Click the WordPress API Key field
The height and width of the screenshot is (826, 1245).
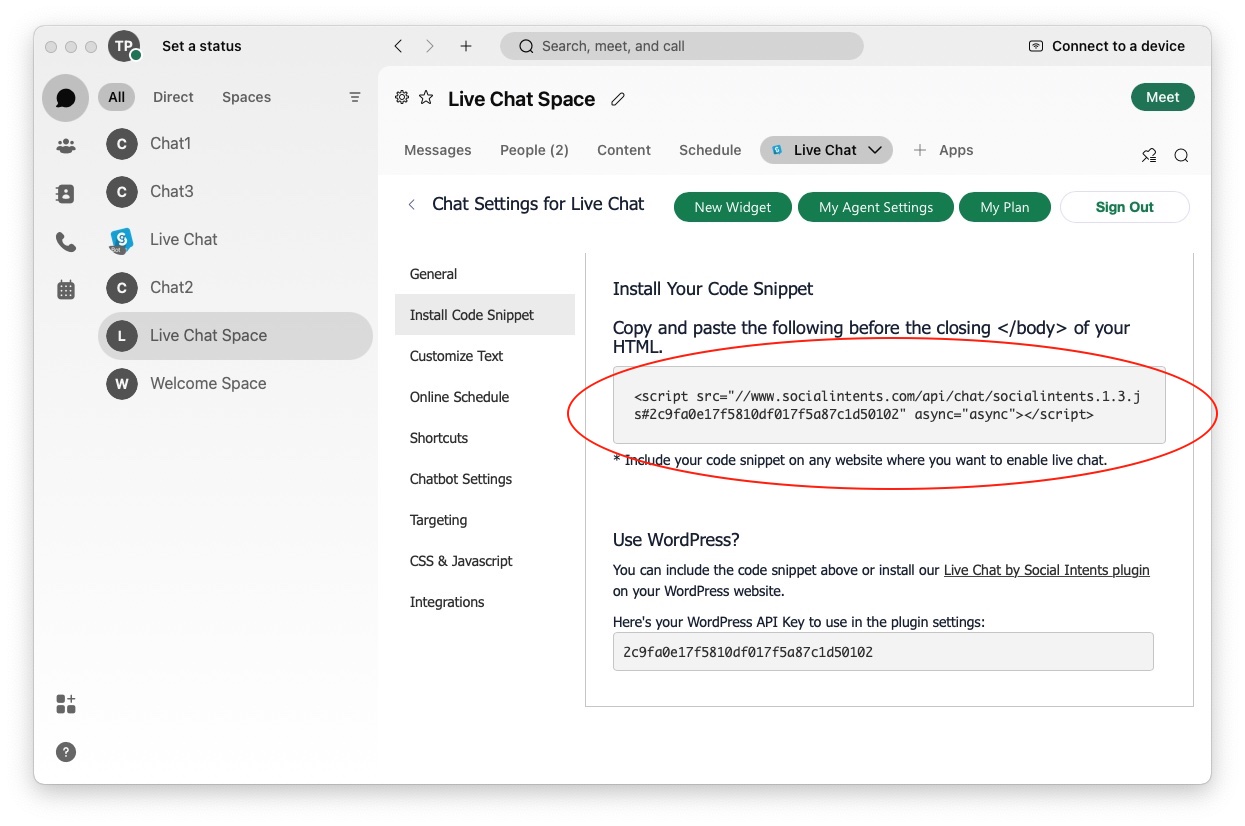pos(883,651)
